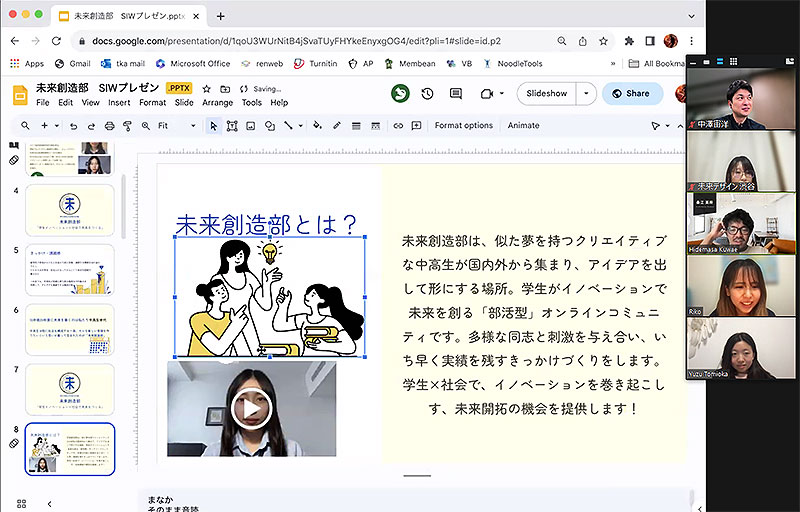Open the comments panel icon
The image size is (800, 512).
point(456,93)
